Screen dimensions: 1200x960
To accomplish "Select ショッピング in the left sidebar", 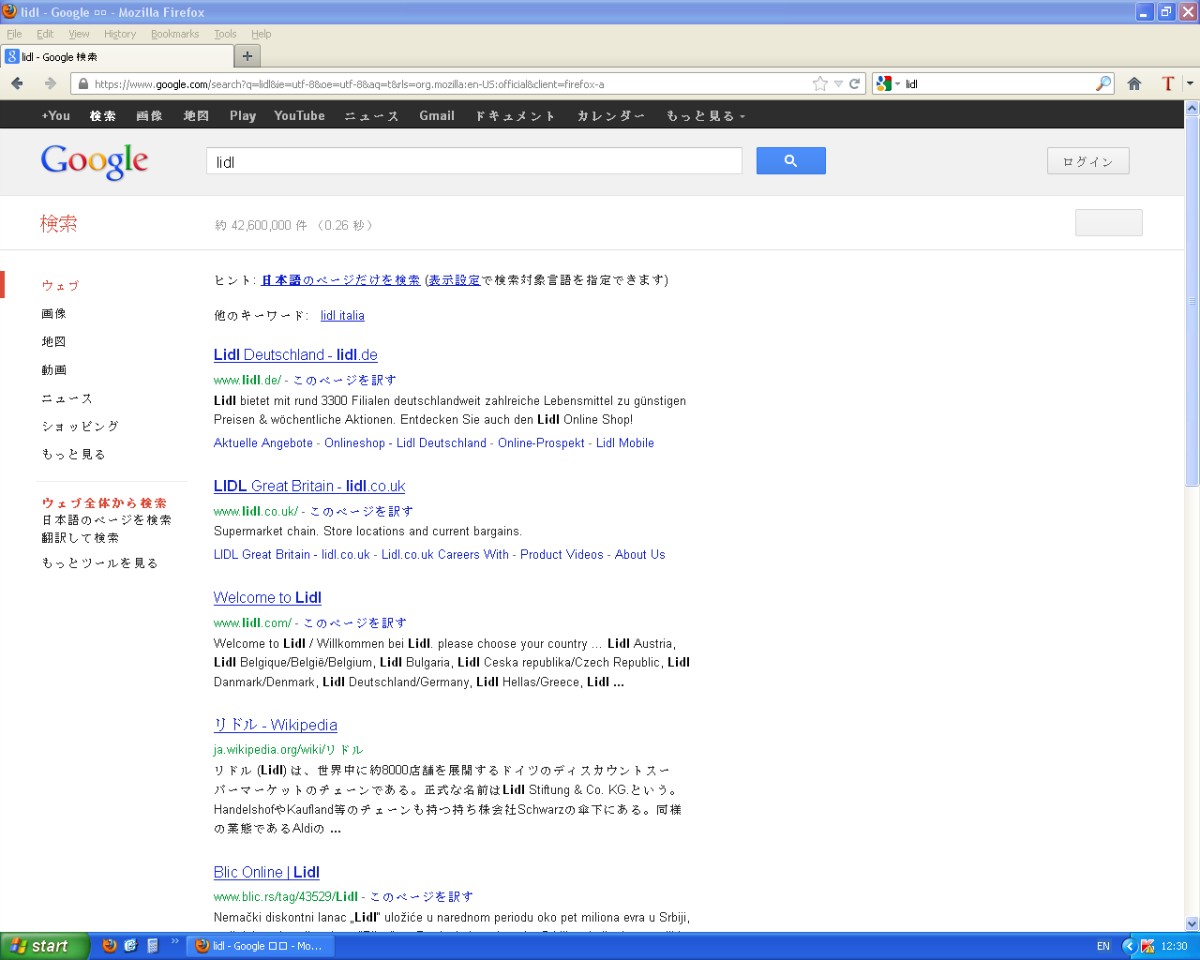I will pyautogui.click(x=80, y=426).
